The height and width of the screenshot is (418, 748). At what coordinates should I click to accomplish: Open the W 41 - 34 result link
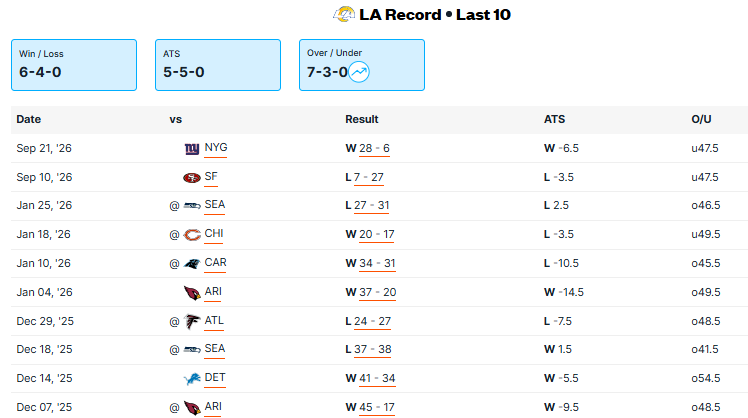[x=370, y=378]
